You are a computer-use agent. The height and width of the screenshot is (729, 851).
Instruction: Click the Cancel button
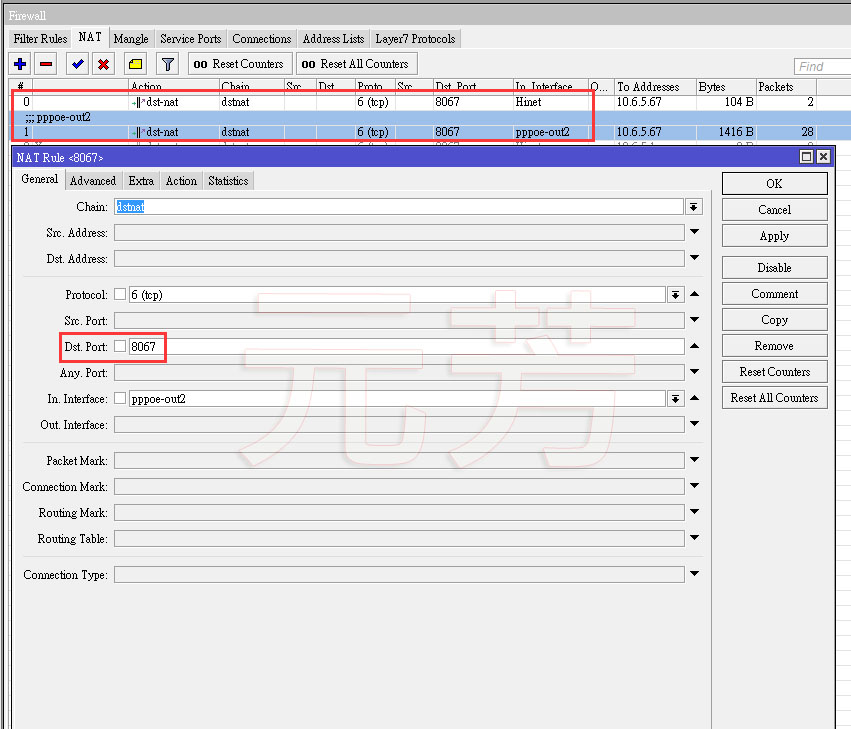tap(774, 210)
